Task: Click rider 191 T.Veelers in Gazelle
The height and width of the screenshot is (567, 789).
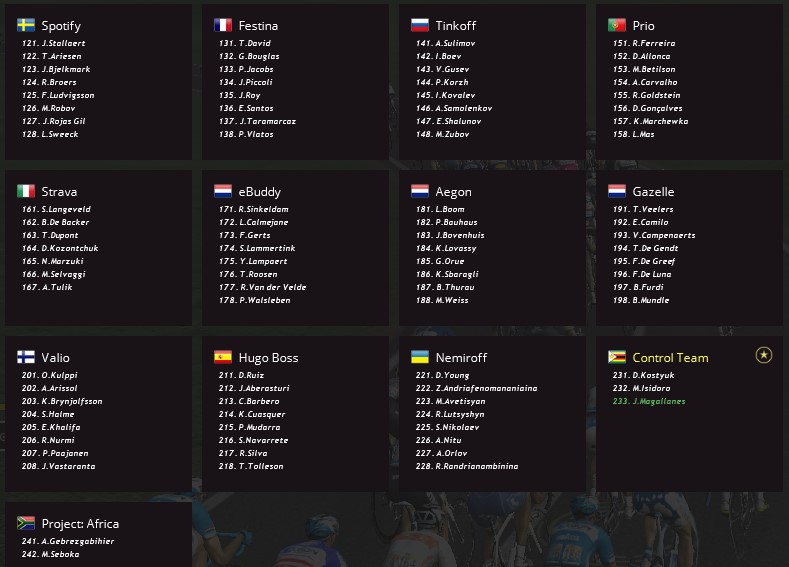Action: [652, 209]
